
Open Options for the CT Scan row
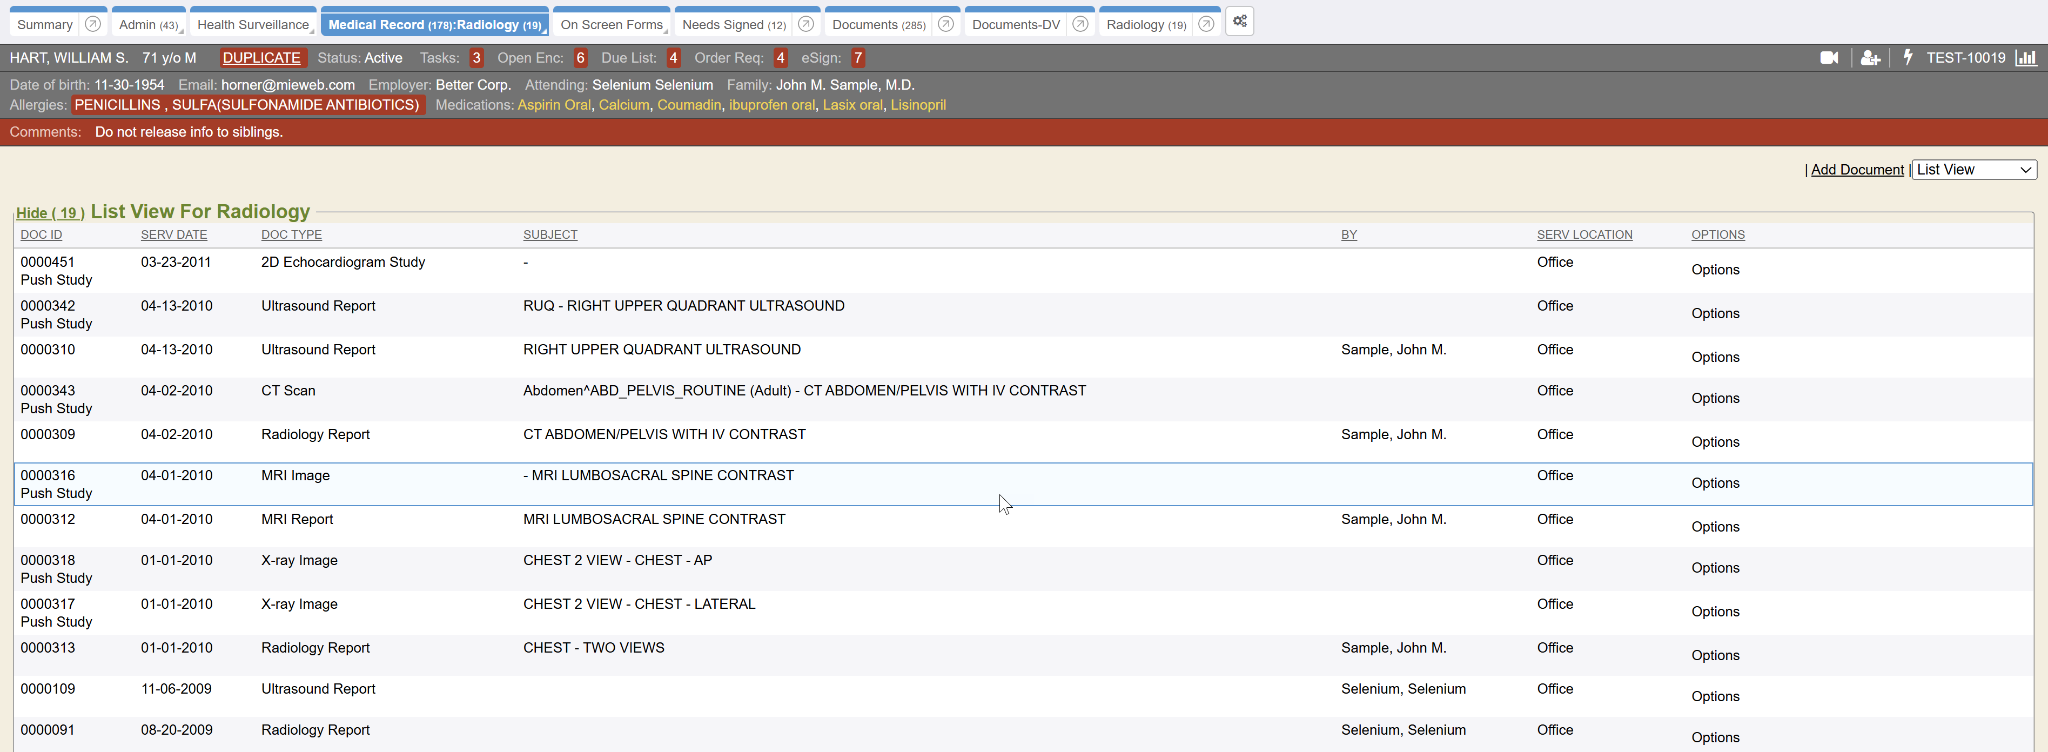pyautogui.click(x=1715, y=398)
